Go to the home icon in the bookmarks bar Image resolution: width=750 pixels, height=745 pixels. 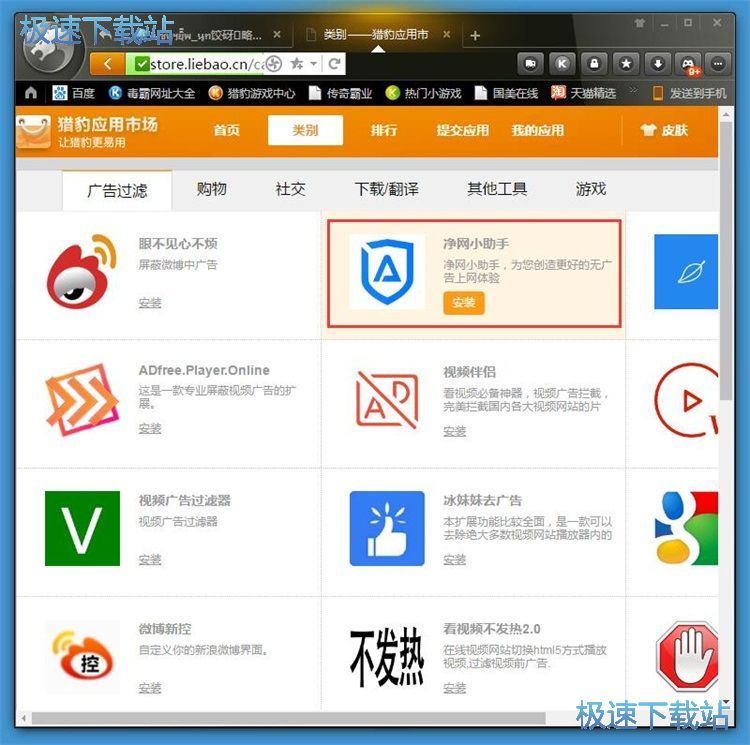[x=31, y=93]
